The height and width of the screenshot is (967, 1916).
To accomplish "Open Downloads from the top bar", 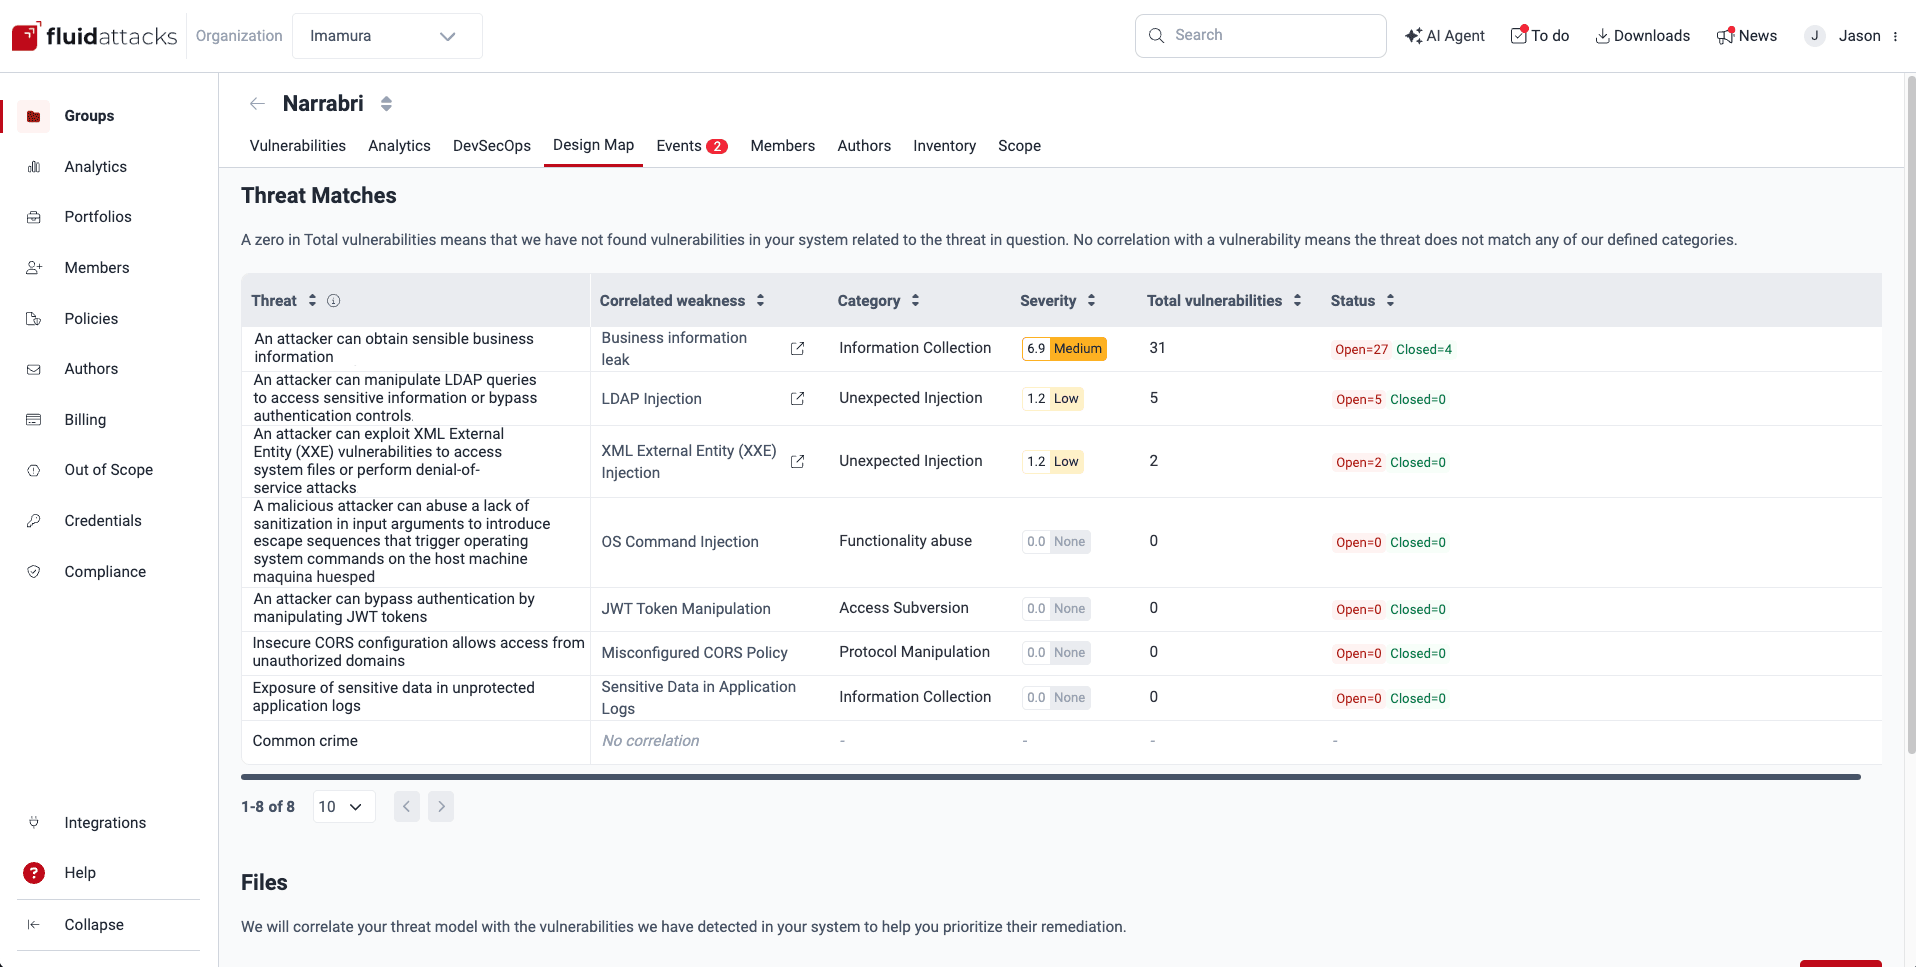I will coord(1641,35).
